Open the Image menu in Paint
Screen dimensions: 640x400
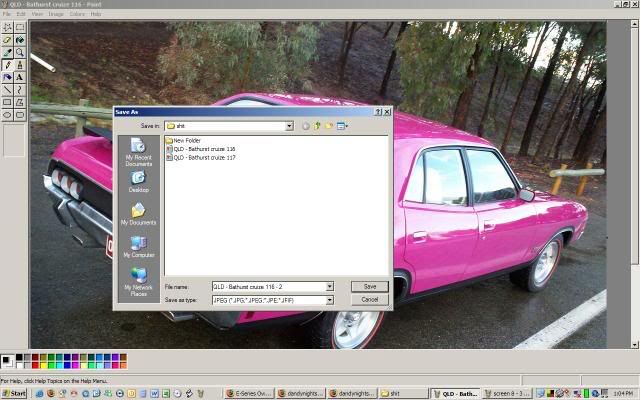point(56,14)
